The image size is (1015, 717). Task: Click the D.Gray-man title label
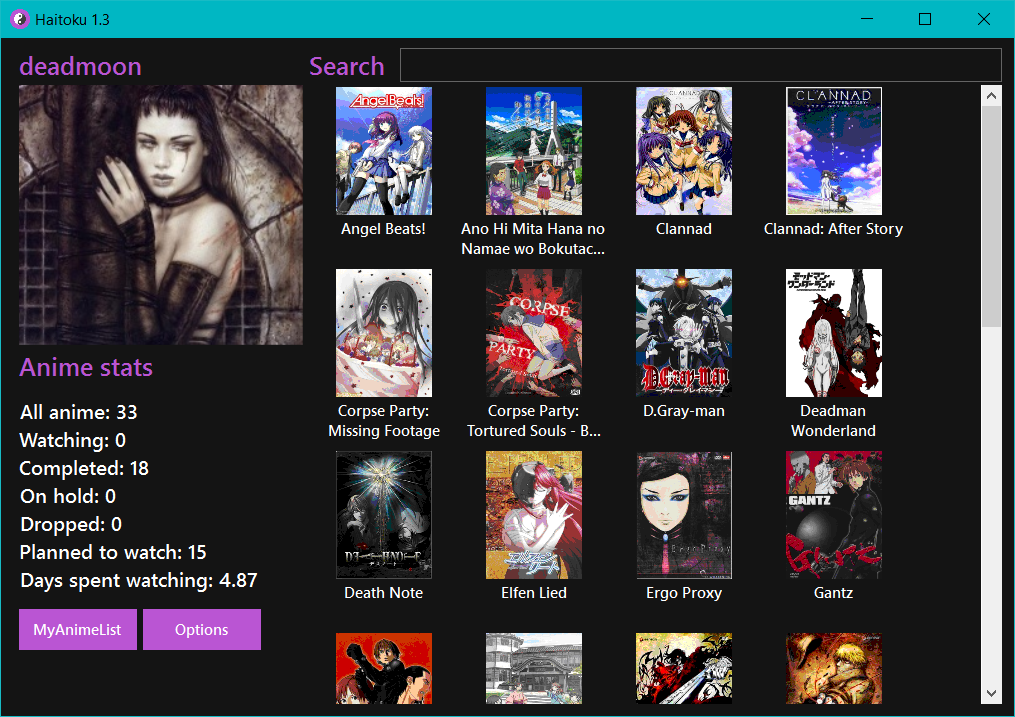click(684, 411)
